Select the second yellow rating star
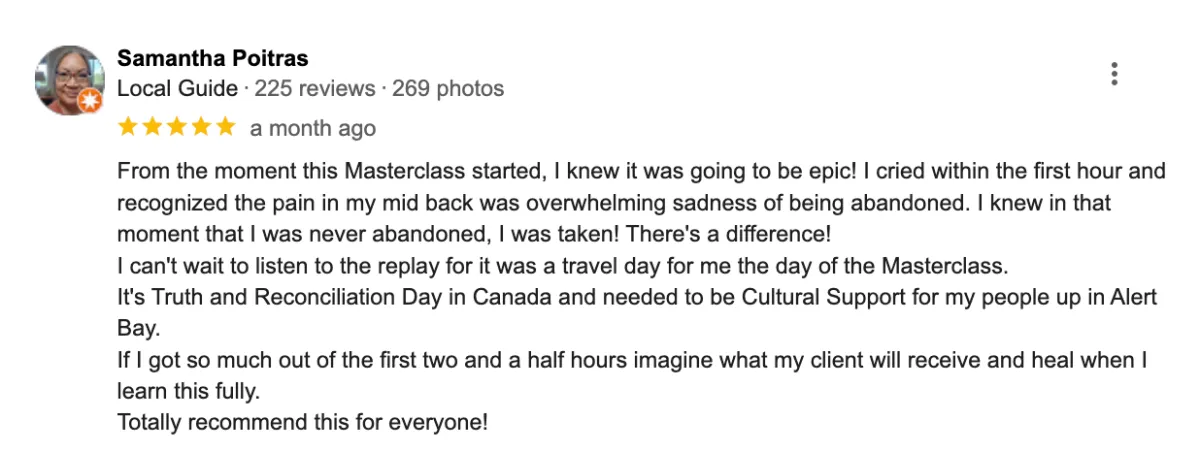The height and width of the screenshot is (452, 1200). pyautogui.click(x=152, y=127)
